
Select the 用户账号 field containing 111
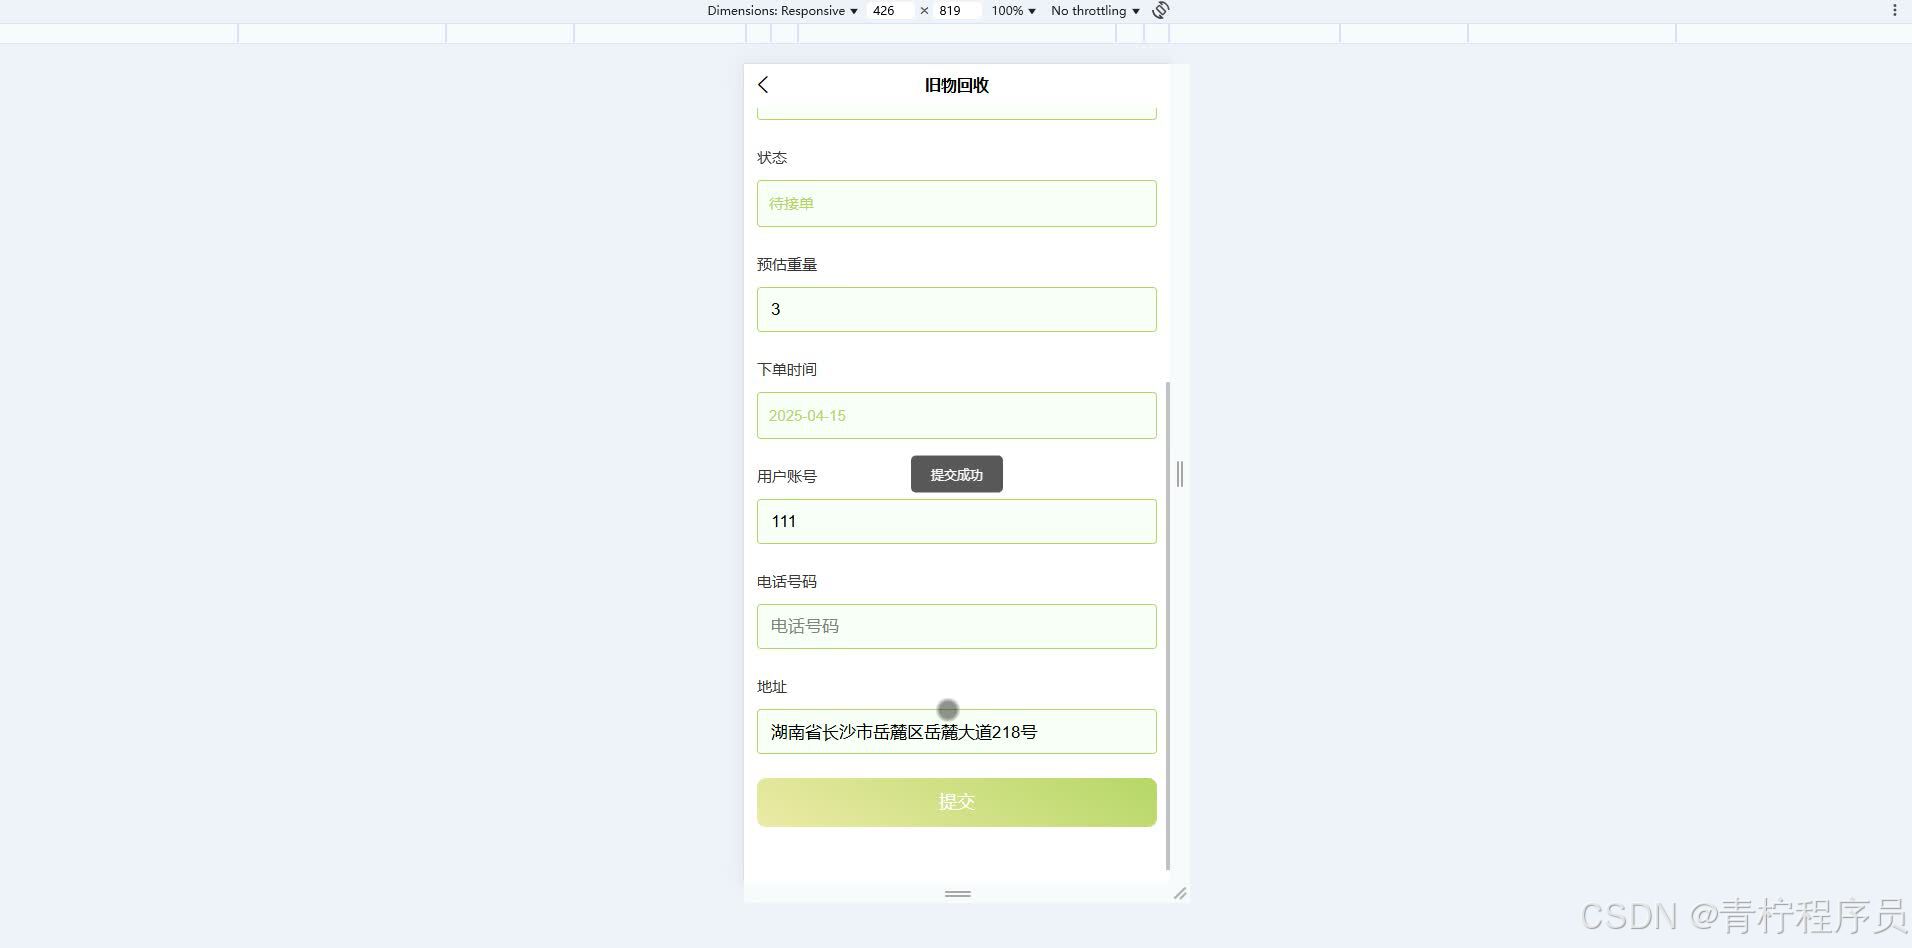[x=956, y=521]
